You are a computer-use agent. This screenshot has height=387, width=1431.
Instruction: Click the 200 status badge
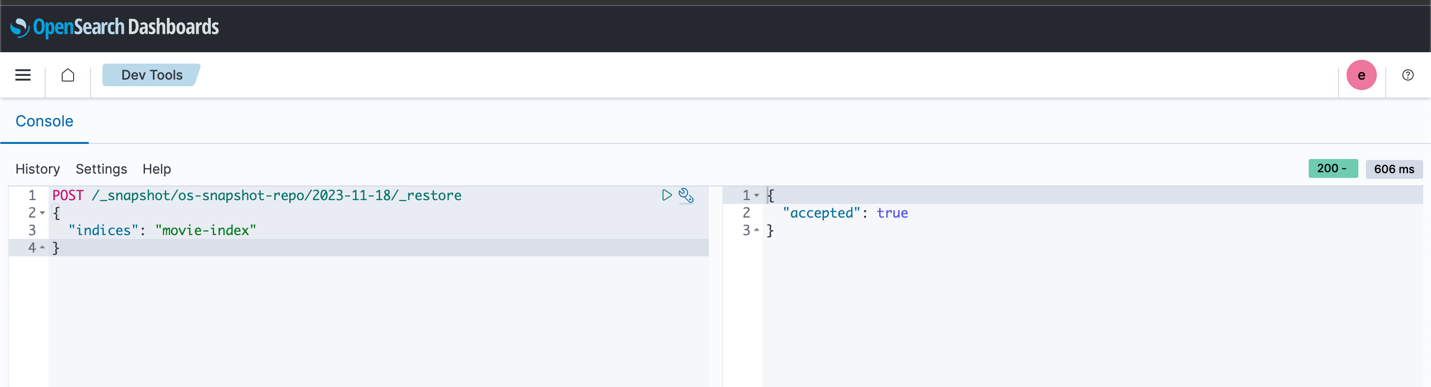[x=1333, y=168]
